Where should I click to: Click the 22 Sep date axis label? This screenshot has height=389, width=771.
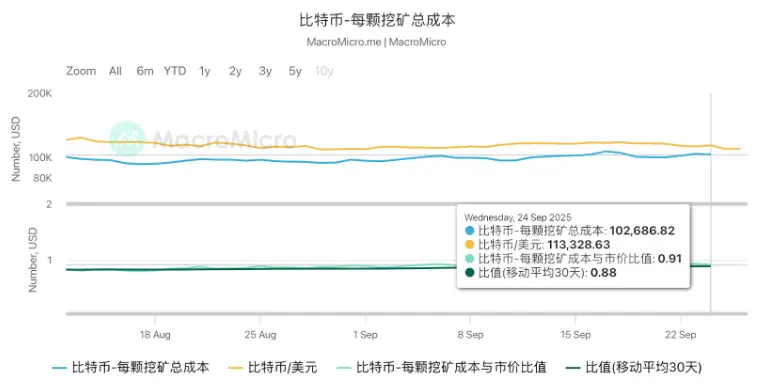pyautogui.click(x=681, y=335)
